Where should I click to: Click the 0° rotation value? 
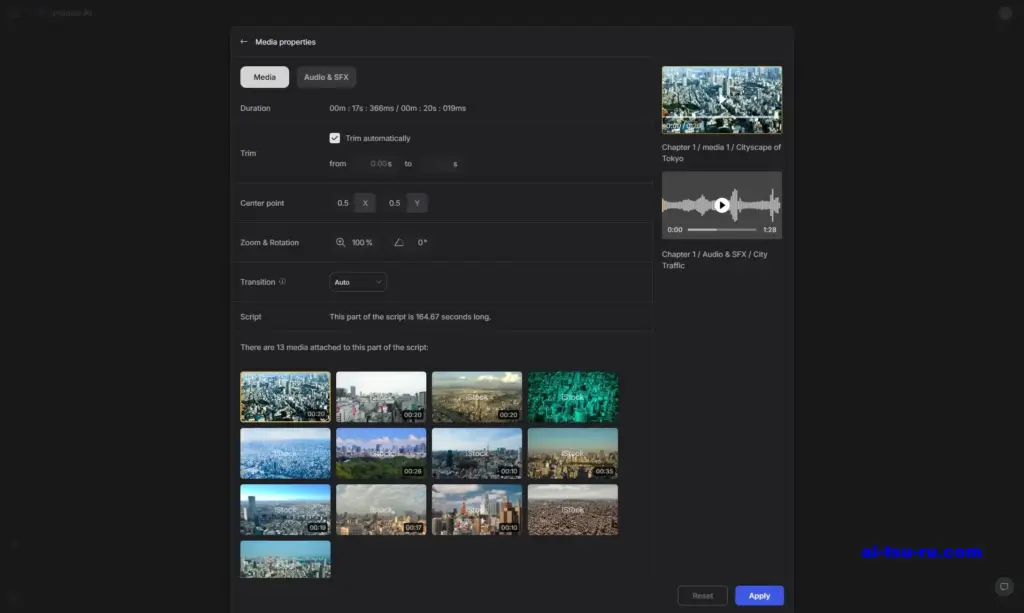click(x=423, y=242)
